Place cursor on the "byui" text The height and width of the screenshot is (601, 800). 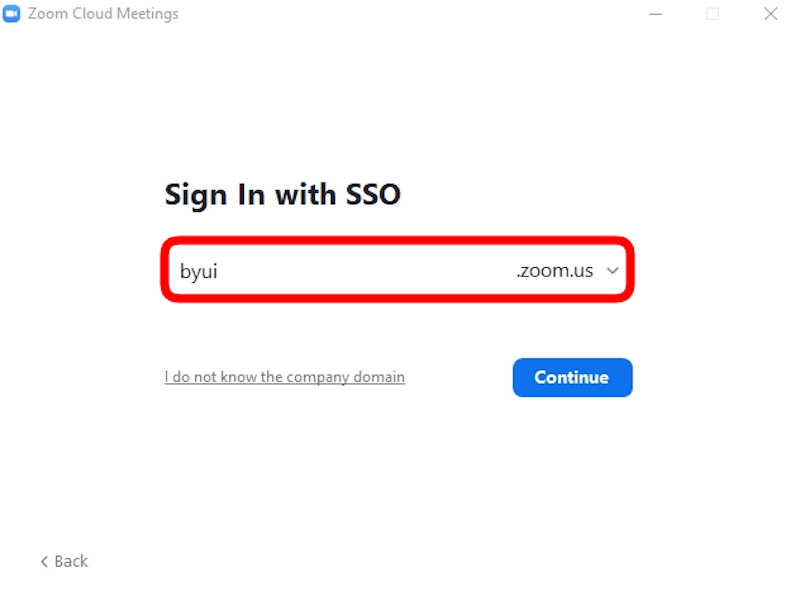pyautogui.click(x=198, y=271)
